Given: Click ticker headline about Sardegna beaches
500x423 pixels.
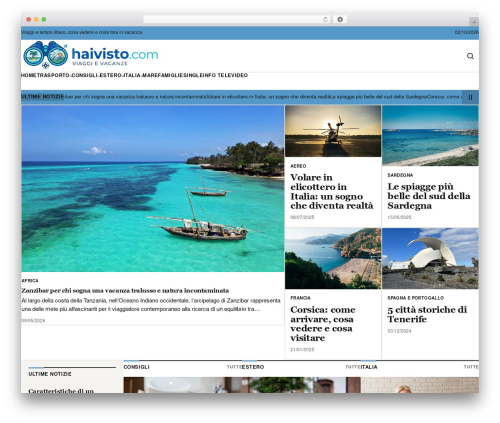Looking at the screenshot, I should click(379, 97).
